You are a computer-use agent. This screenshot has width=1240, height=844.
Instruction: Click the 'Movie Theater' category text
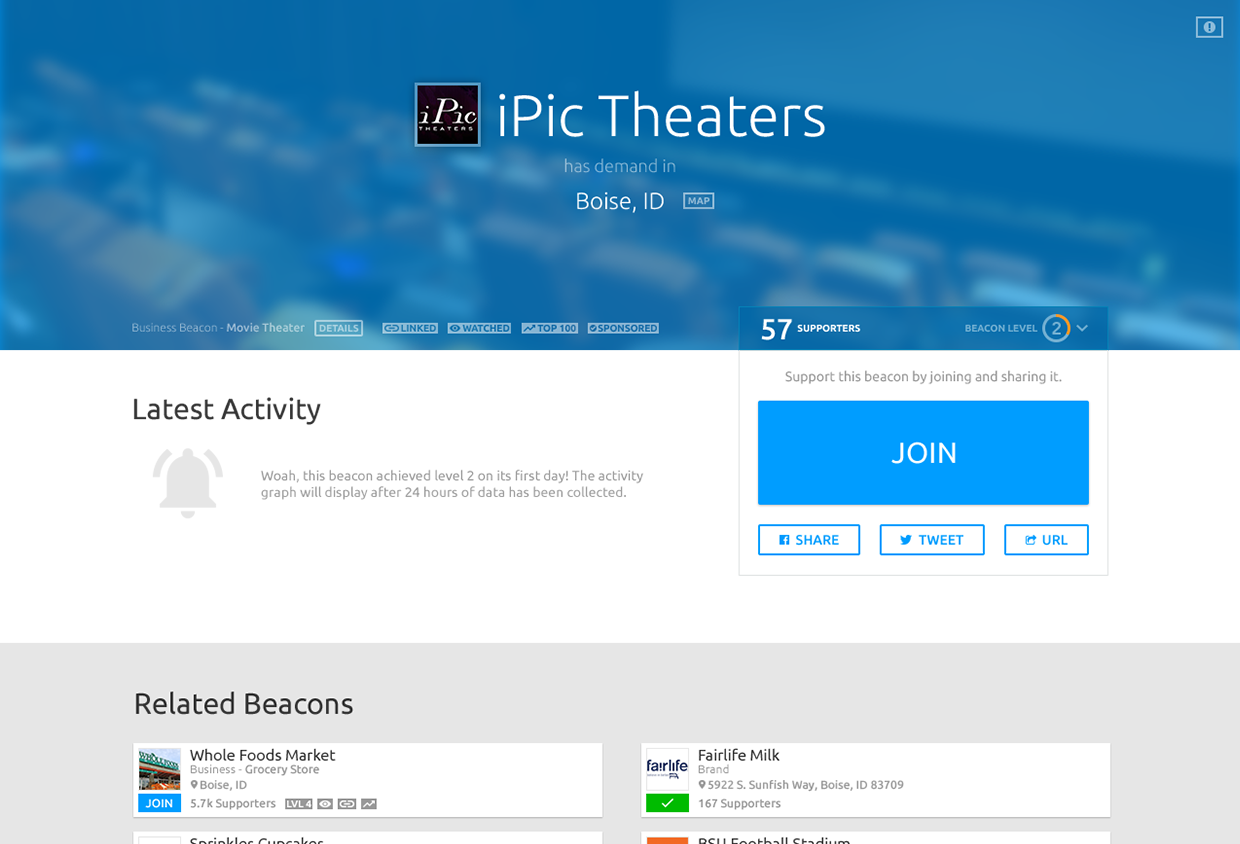[x=265, y=328]
